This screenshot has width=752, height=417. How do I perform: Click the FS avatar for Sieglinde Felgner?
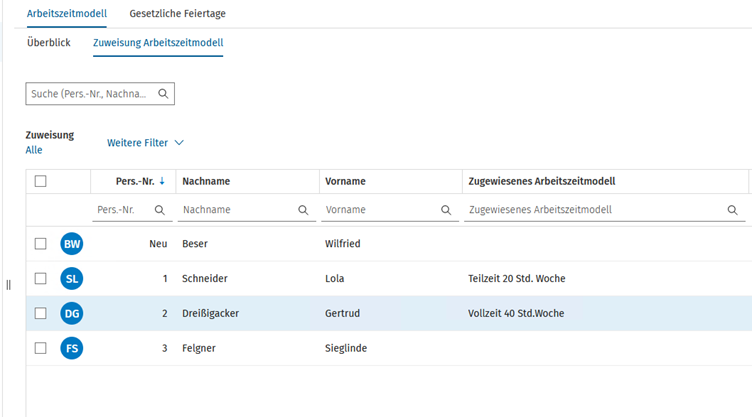pos(72,349)
